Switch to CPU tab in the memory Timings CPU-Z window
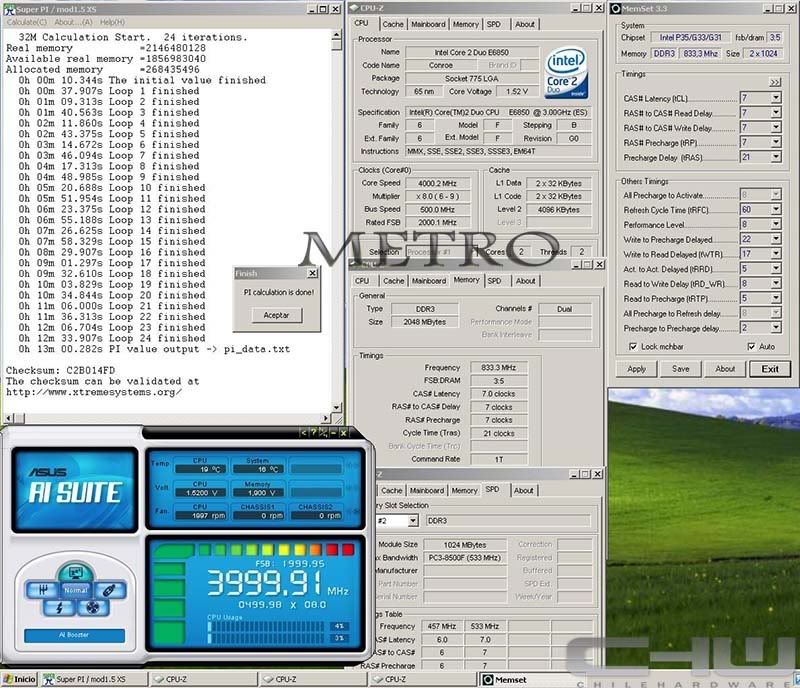The height and width of the screenshot is (688, 800). (x=362, y=281)
